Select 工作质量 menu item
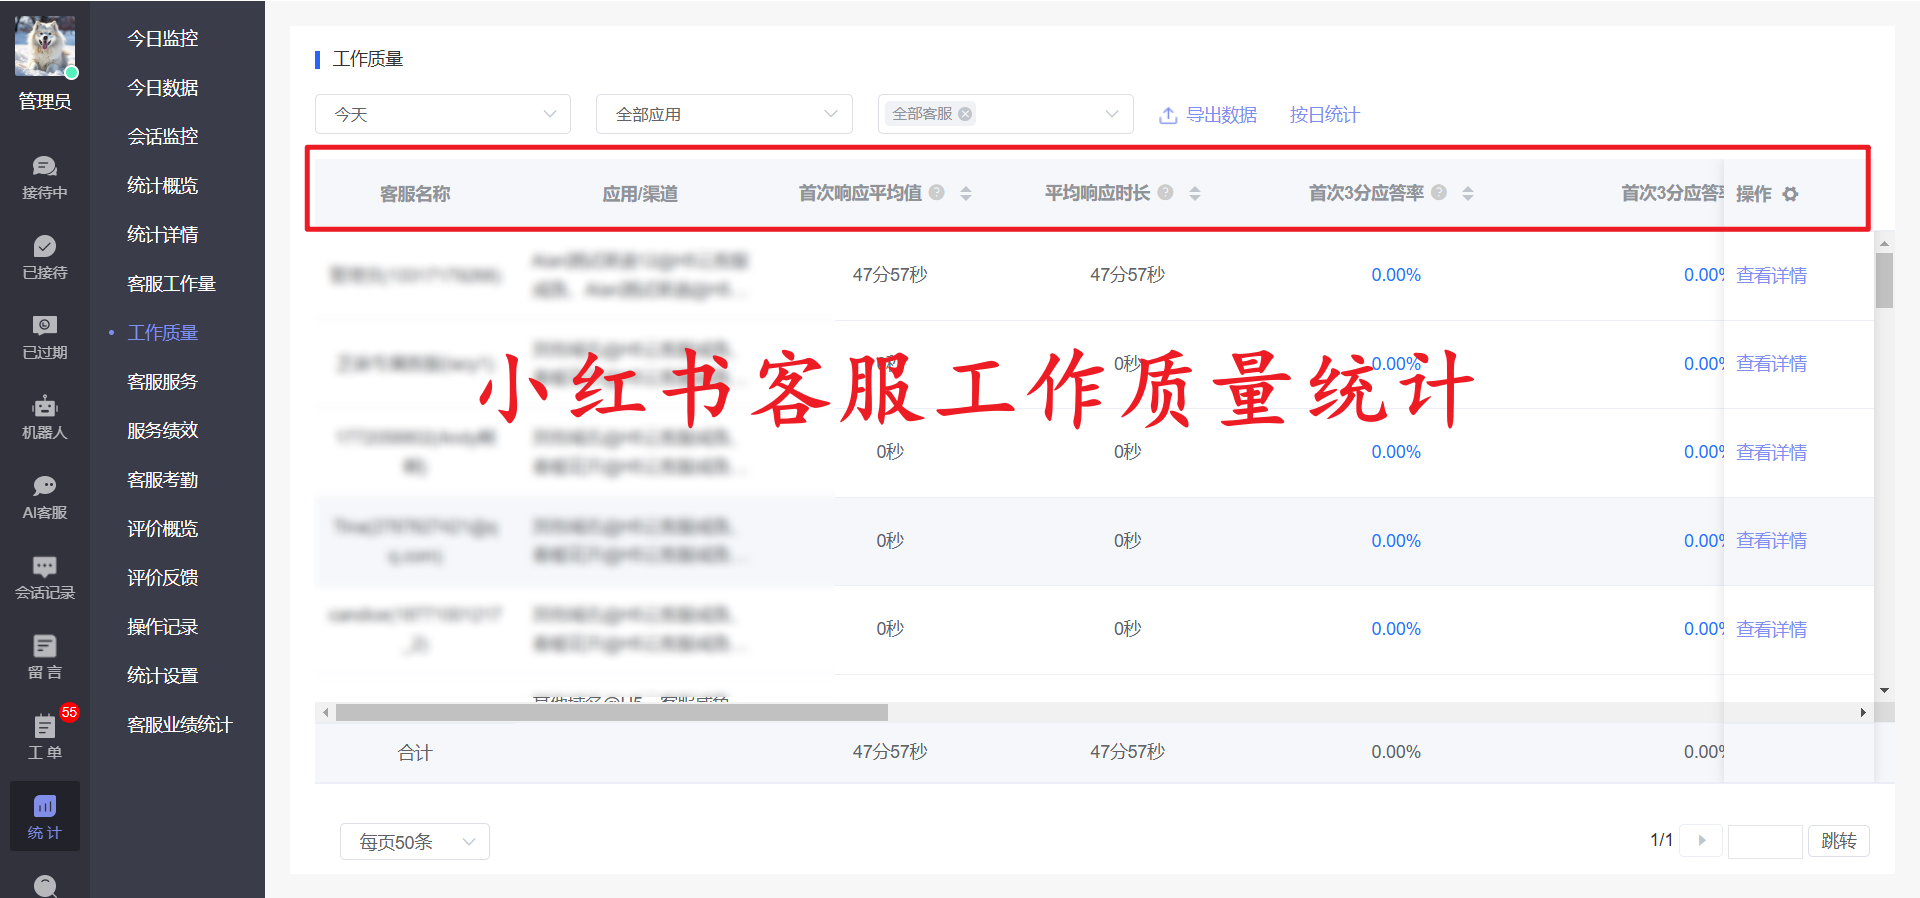Viewport: 1920px width, 898px height. (163, 332)
